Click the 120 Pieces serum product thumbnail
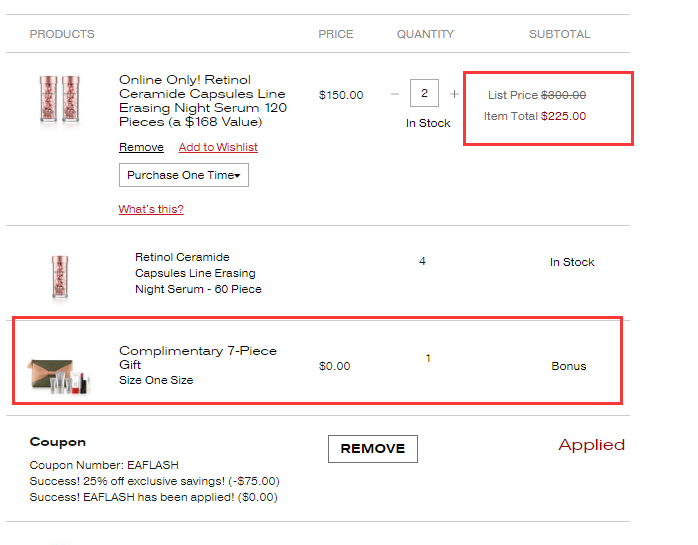Viewport: 698px width, 545px height. pos(60,99)
